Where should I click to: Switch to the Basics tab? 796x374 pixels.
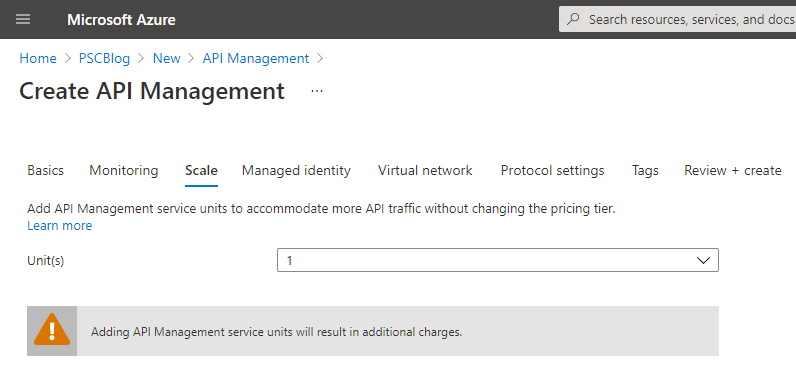pyautogui.click(x=46, y=171)
